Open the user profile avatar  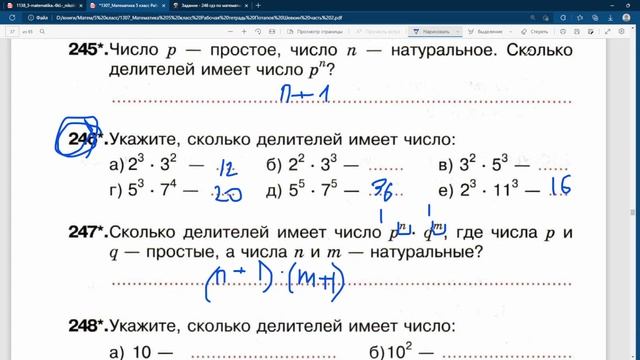[x=627, y=18]
